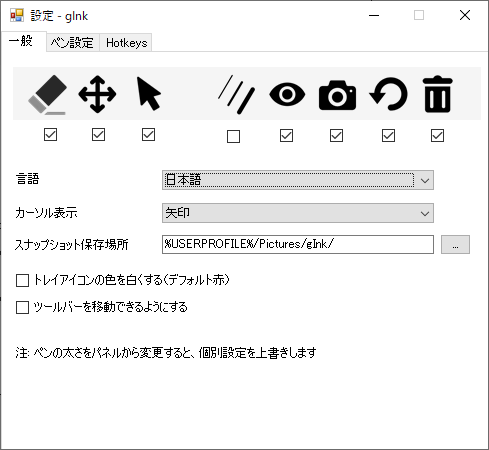
Task: Click the browse (...) button for the snapshot folder
Action: coord(455,245)
